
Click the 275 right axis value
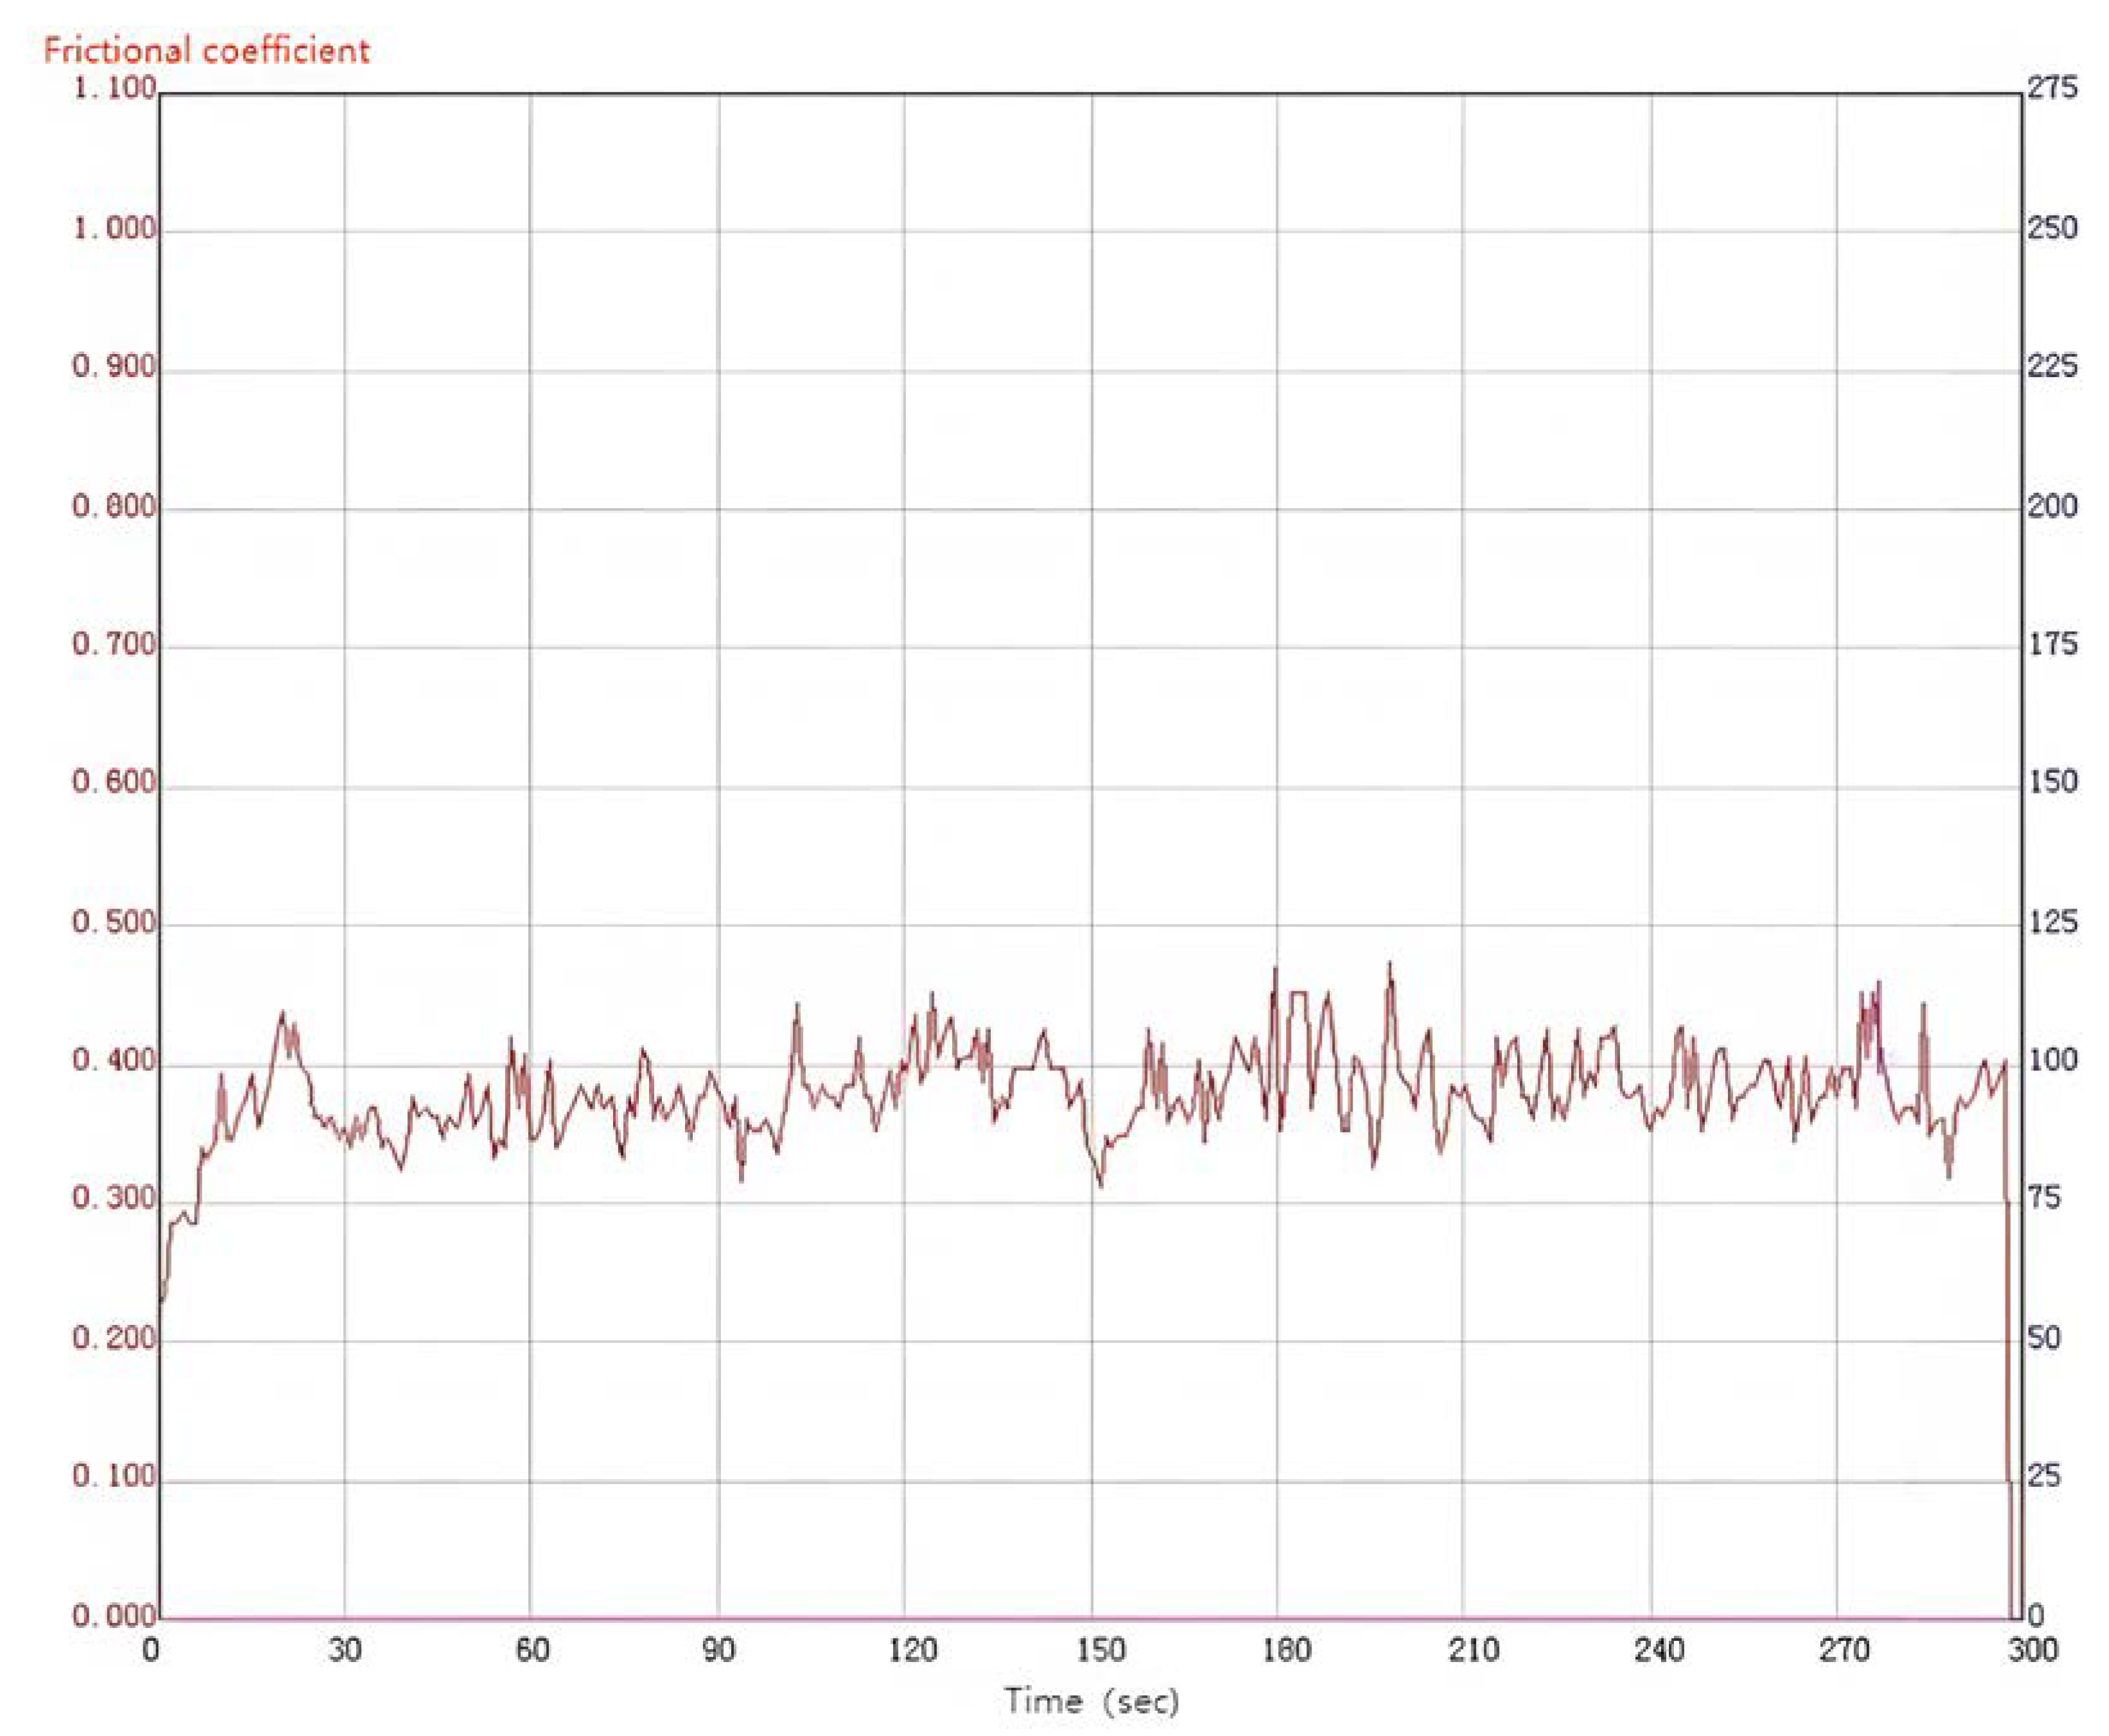[x=2052, y=88]
